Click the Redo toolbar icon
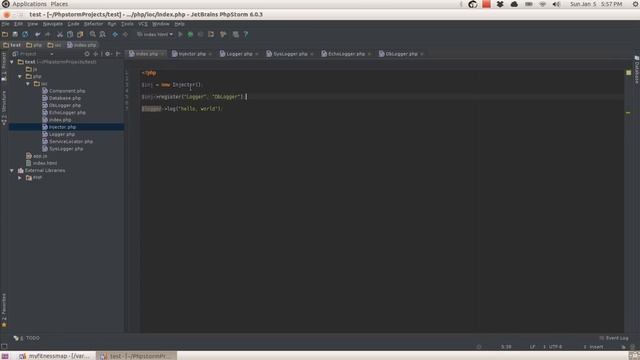Screen dimensions: 640x360 pos(48,35)
